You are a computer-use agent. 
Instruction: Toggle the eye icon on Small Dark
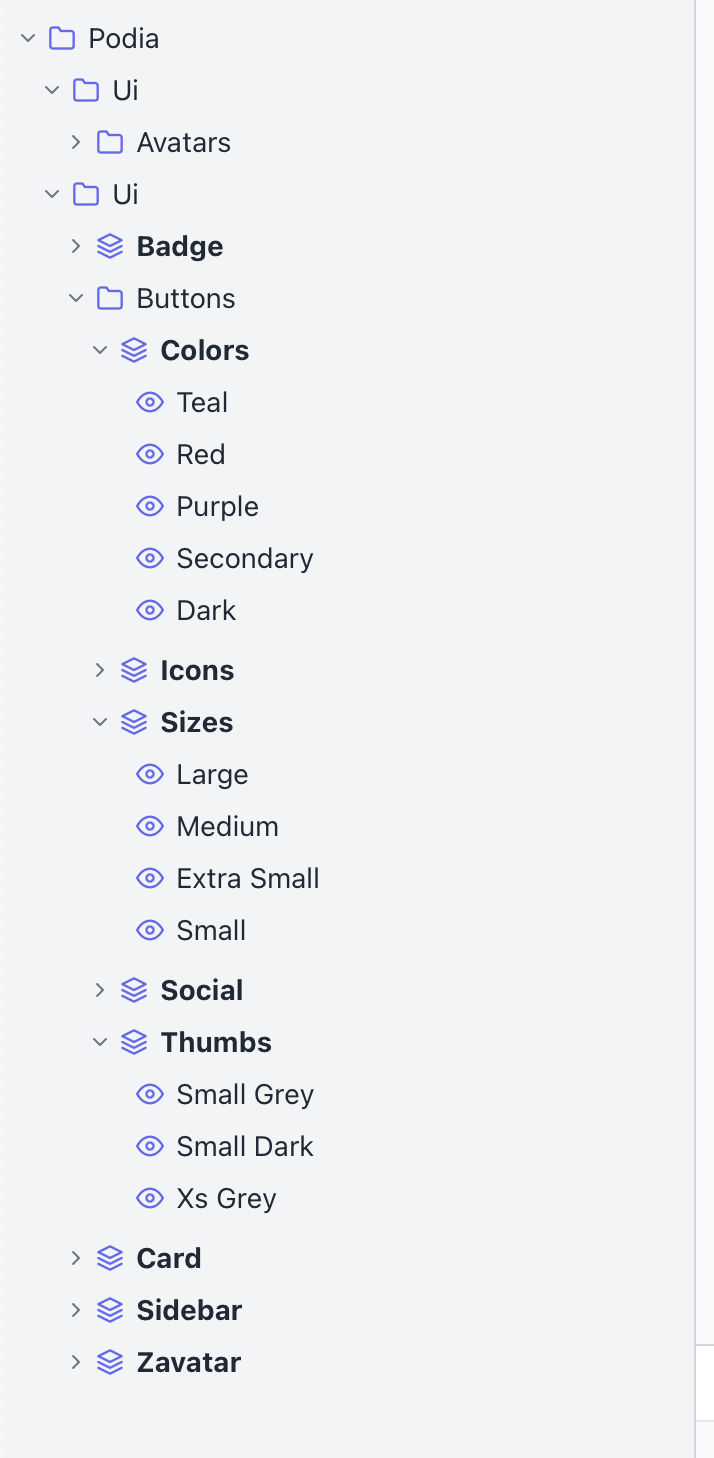[x=150, y=1146]
